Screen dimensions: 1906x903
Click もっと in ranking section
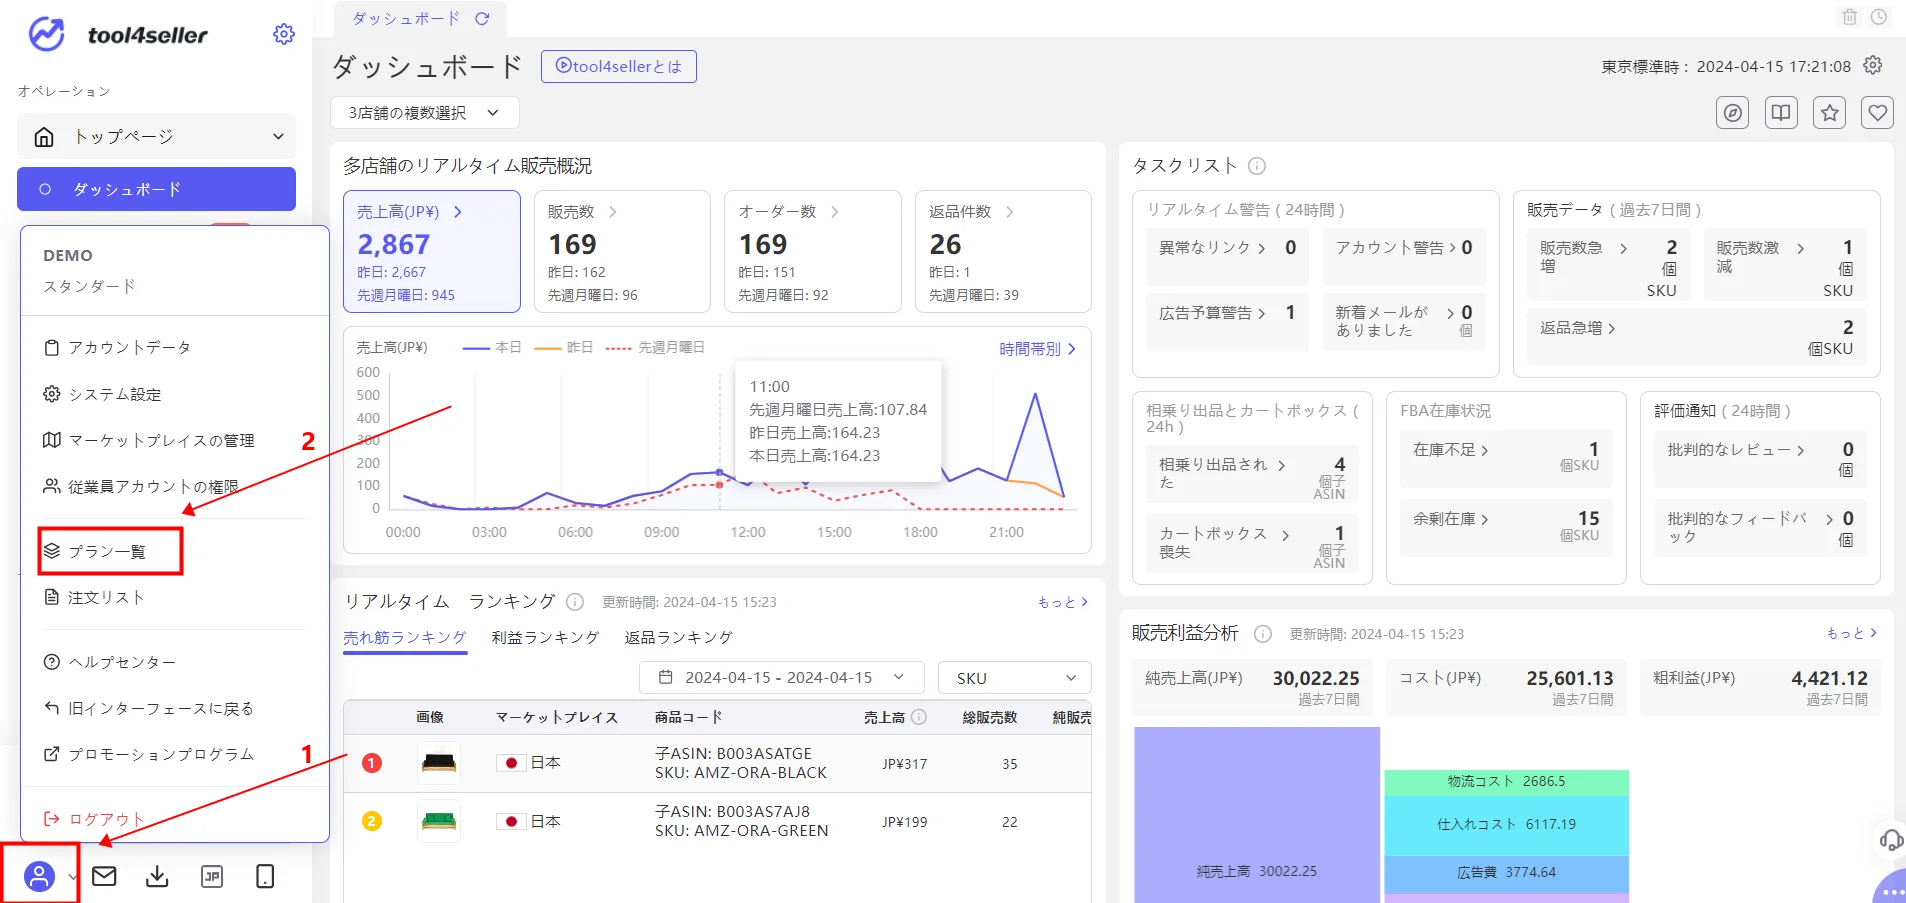click(1062, 601)
